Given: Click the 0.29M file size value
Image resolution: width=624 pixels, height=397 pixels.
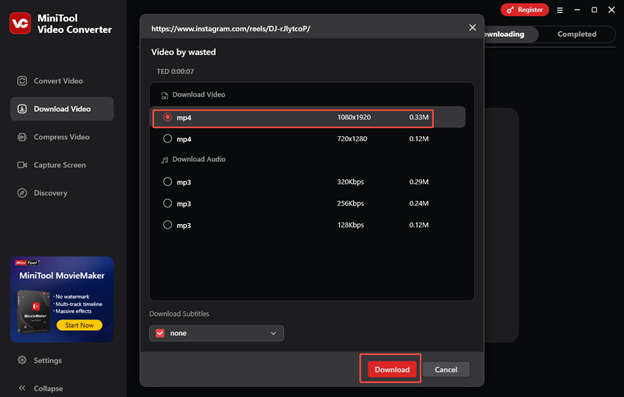Looking at the screenshot, I should tap(419, 182).
